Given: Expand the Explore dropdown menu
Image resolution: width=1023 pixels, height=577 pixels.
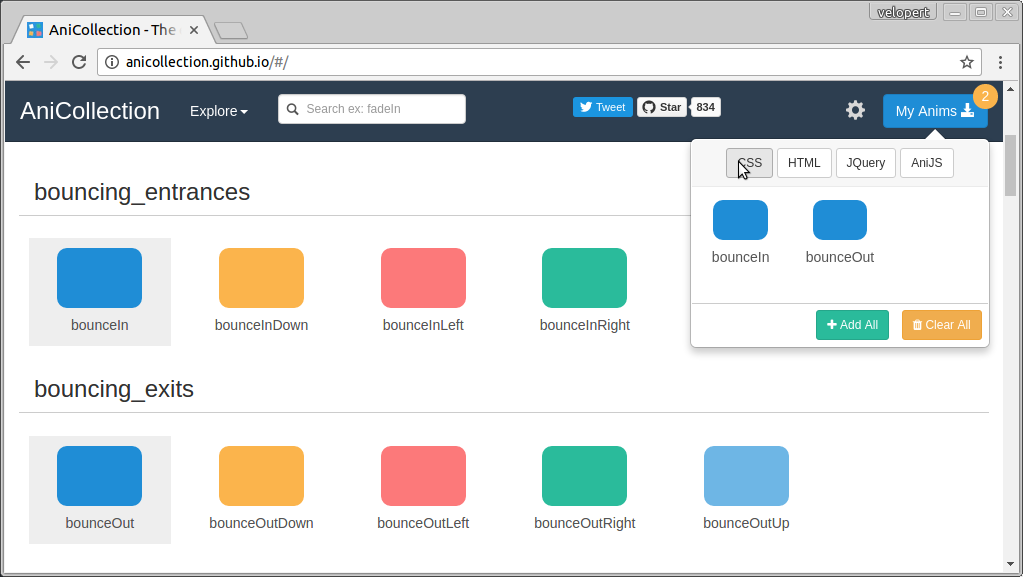Looking at the screenshot, I should point(219,111).
